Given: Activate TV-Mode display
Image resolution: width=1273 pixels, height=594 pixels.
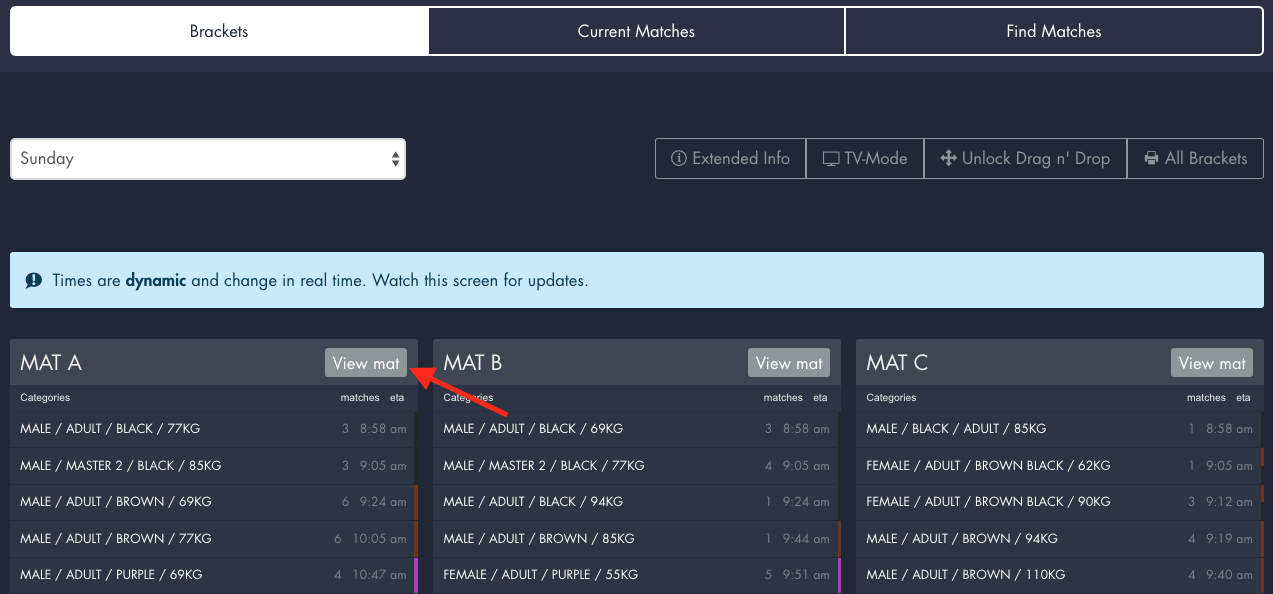Looking at the screenshot, I should [x=864, y=158].
